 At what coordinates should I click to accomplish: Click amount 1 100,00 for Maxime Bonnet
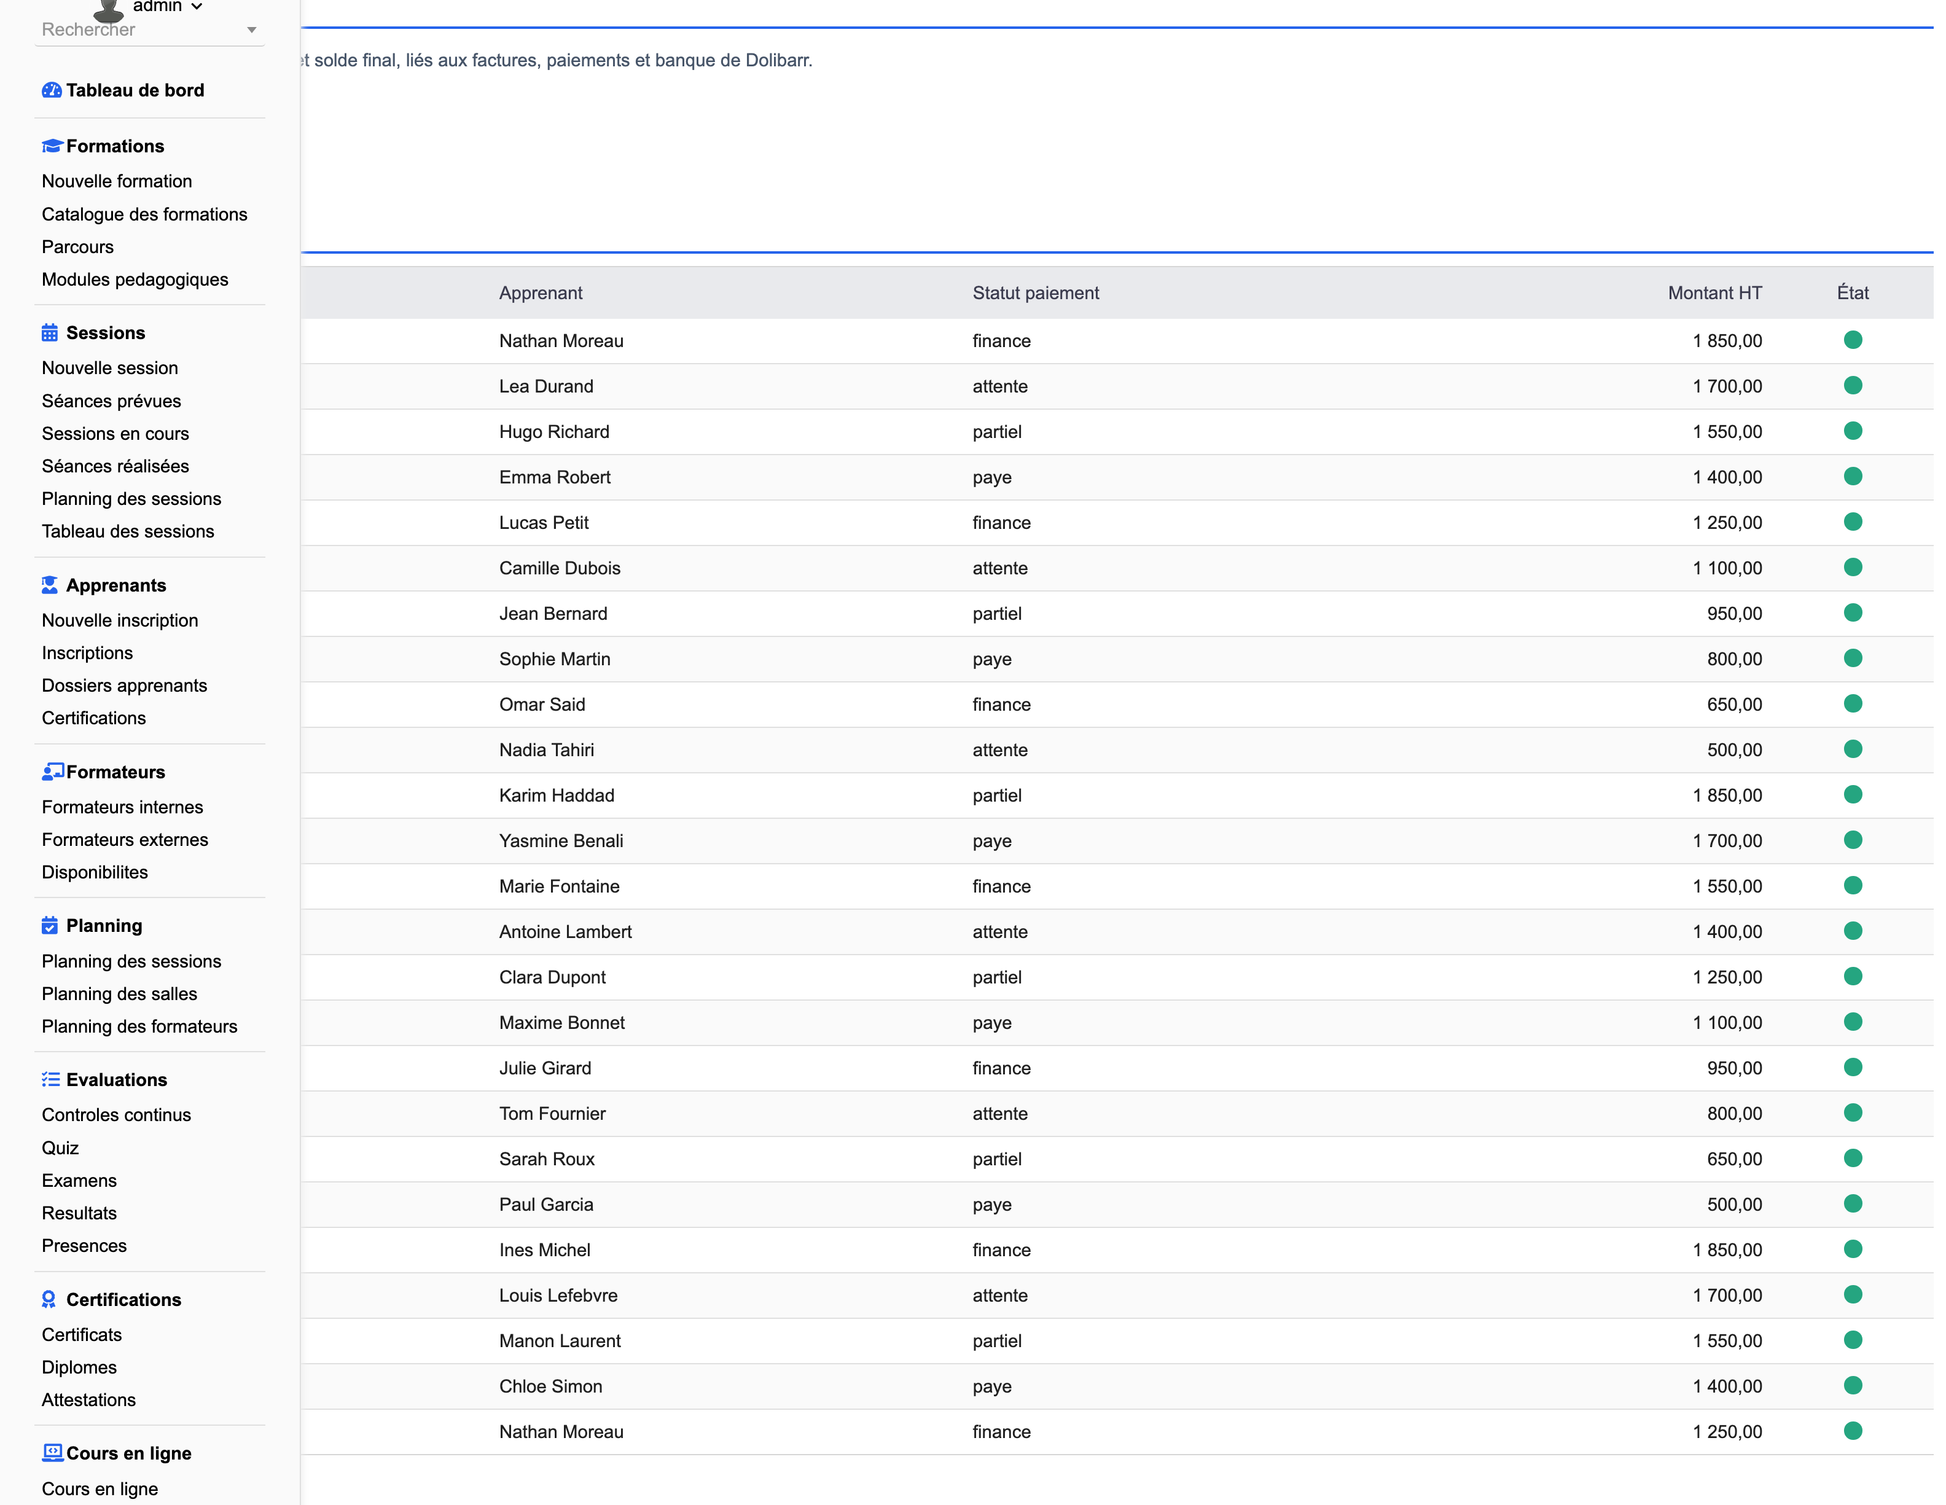coord(1727,1023)
